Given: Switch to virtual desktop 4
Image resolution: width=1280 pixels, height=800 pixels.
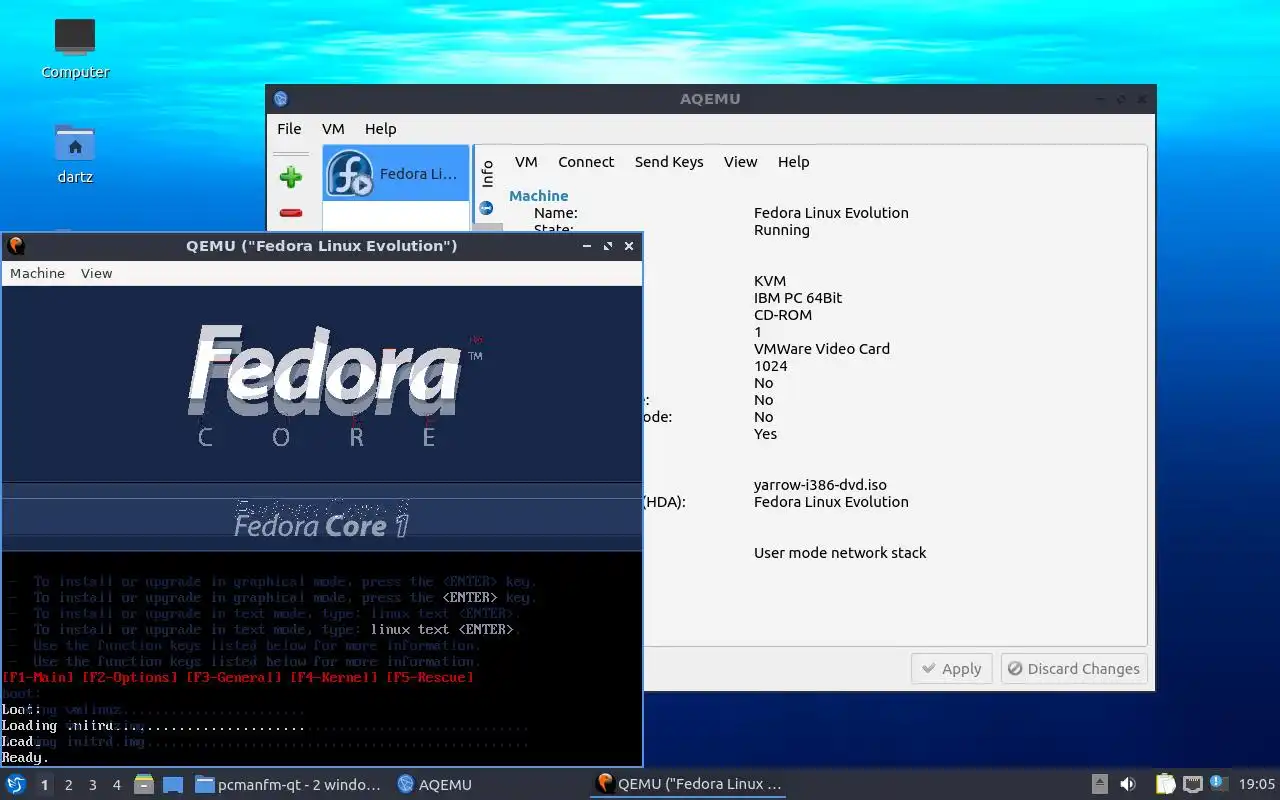Looking at the screenshot, I should pyautogui.click(x=116, y=785).
